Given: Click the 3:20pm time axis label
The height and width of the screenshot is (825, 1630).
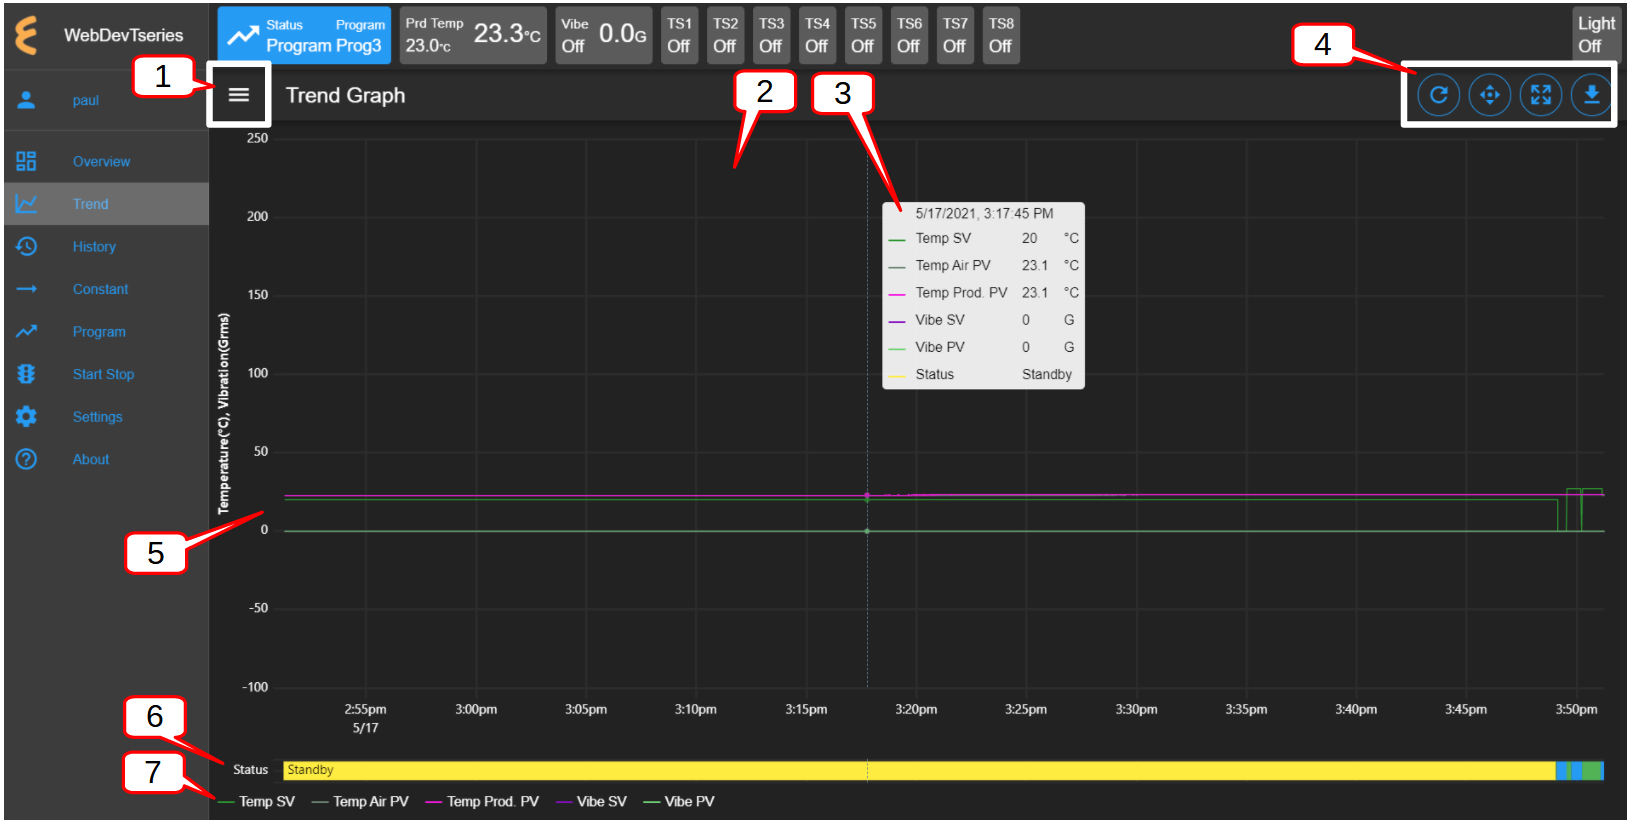Looking at the screenshot, I should tap(916, 709).
